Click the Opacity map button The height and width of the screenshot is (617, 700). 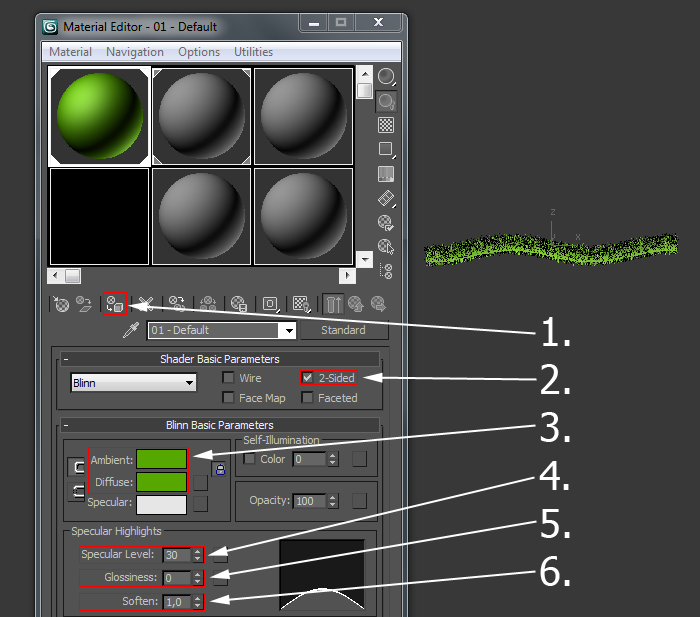(359, 501)
